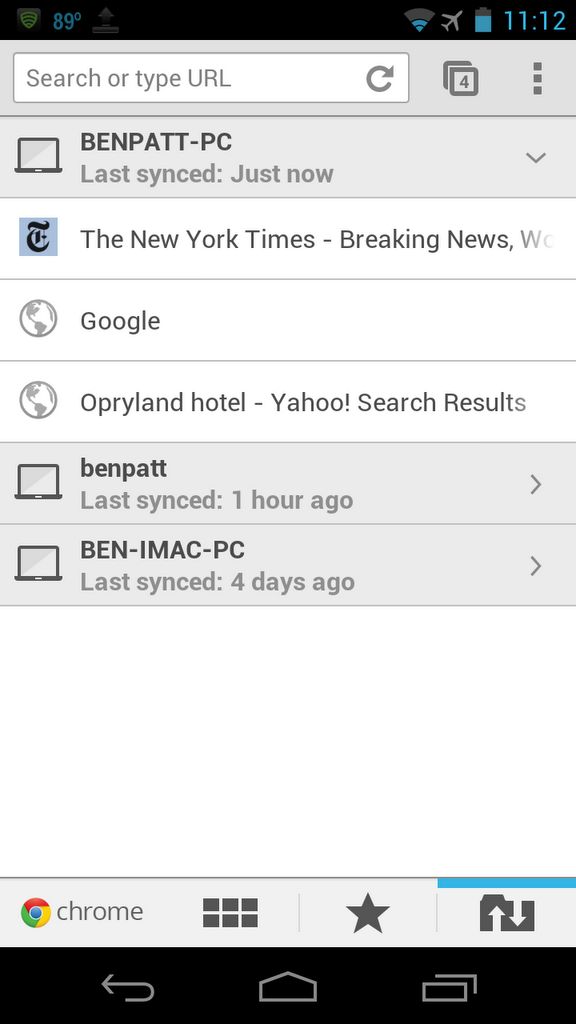Open the three-dot overflow menu
Viewport: 576px width, 1024px height.
click(x=537, y=78)
